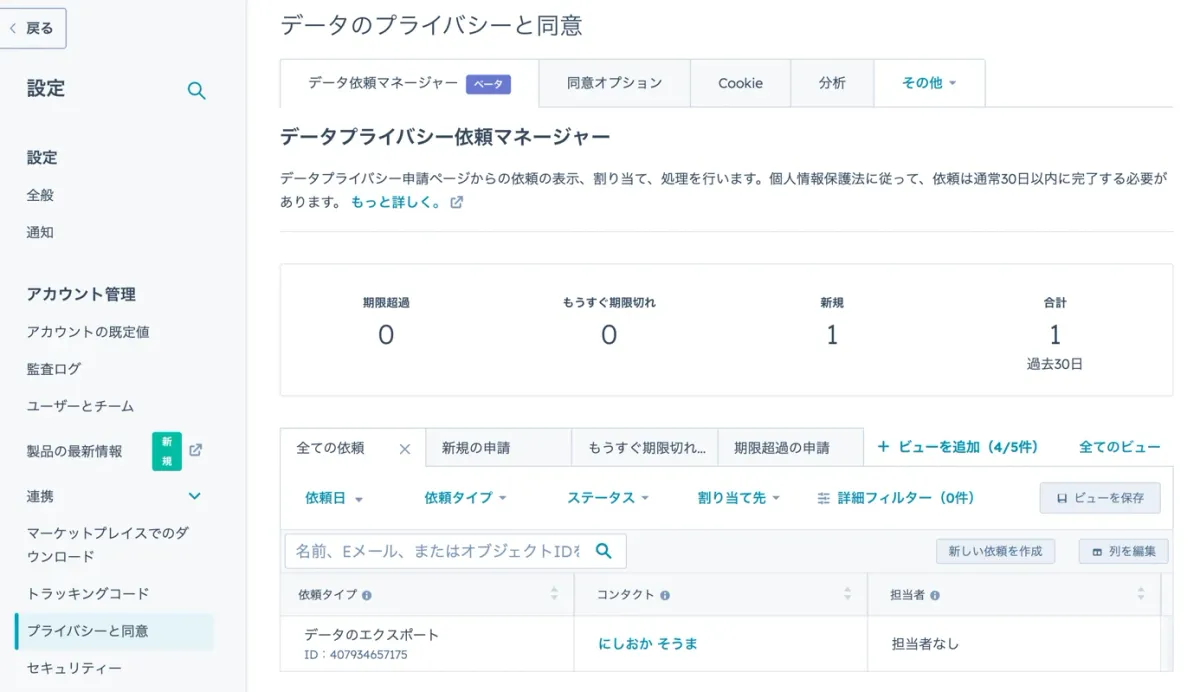Click the info icon beside 担当者 header
This screenshot has height=692, width=1200.
pos(935,594)
